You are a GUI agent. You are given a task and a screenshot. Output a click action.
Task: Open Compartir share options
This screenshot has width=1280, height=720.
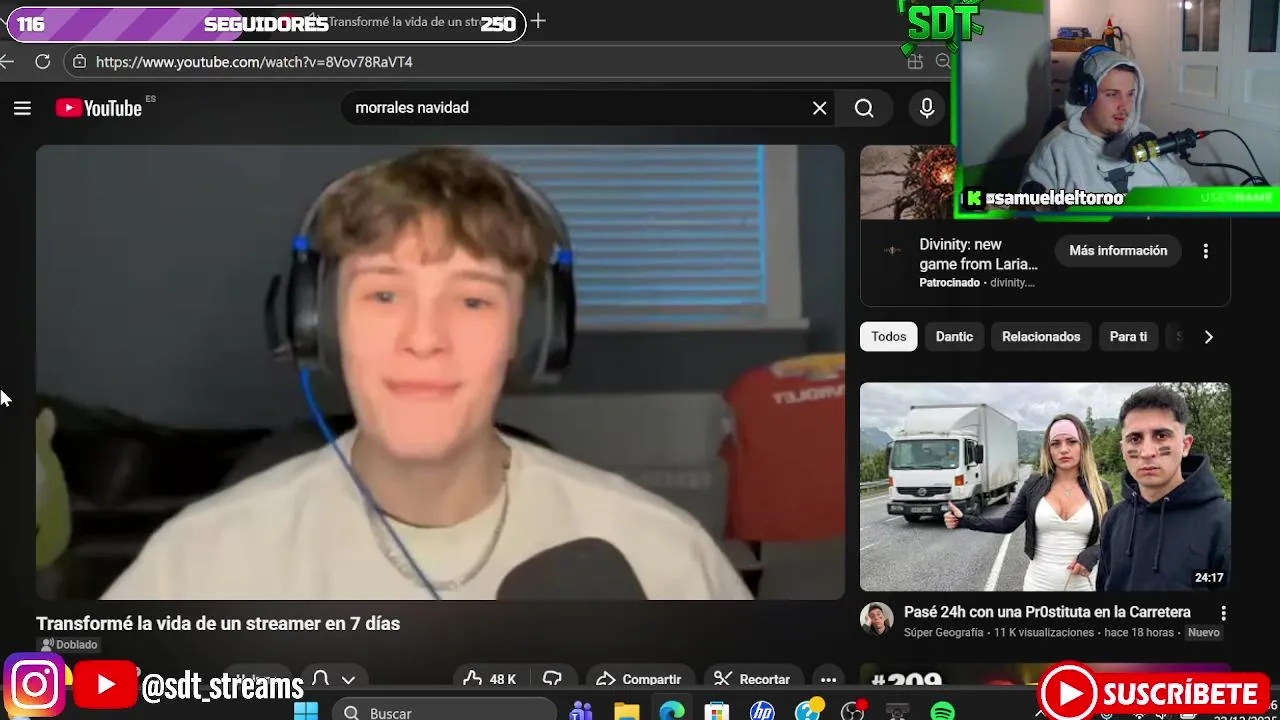click(638, 679)
